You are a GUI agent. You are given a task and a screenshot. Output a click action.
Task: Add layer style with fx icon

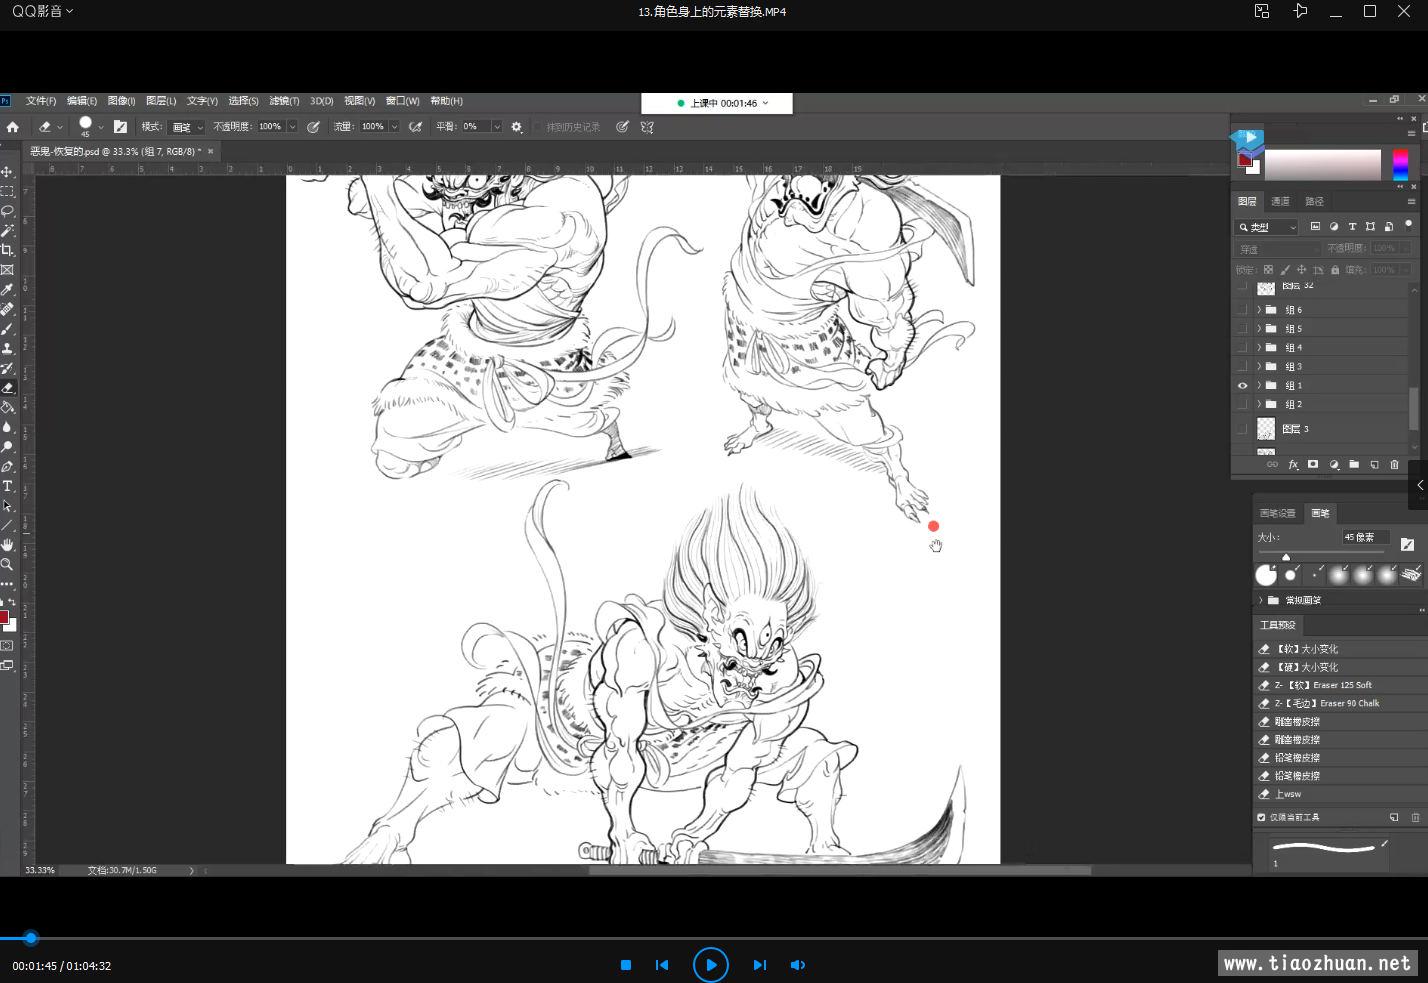[1293, 465]
